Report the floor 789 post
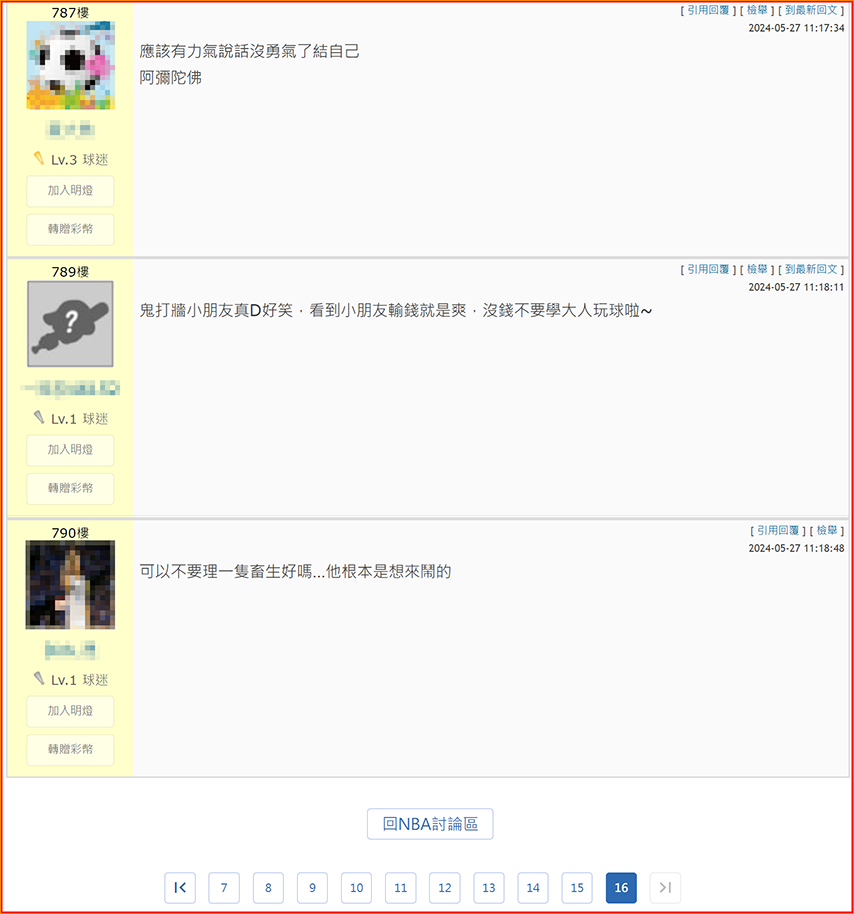Screen dimensions: 854x914 click(757, 269)
